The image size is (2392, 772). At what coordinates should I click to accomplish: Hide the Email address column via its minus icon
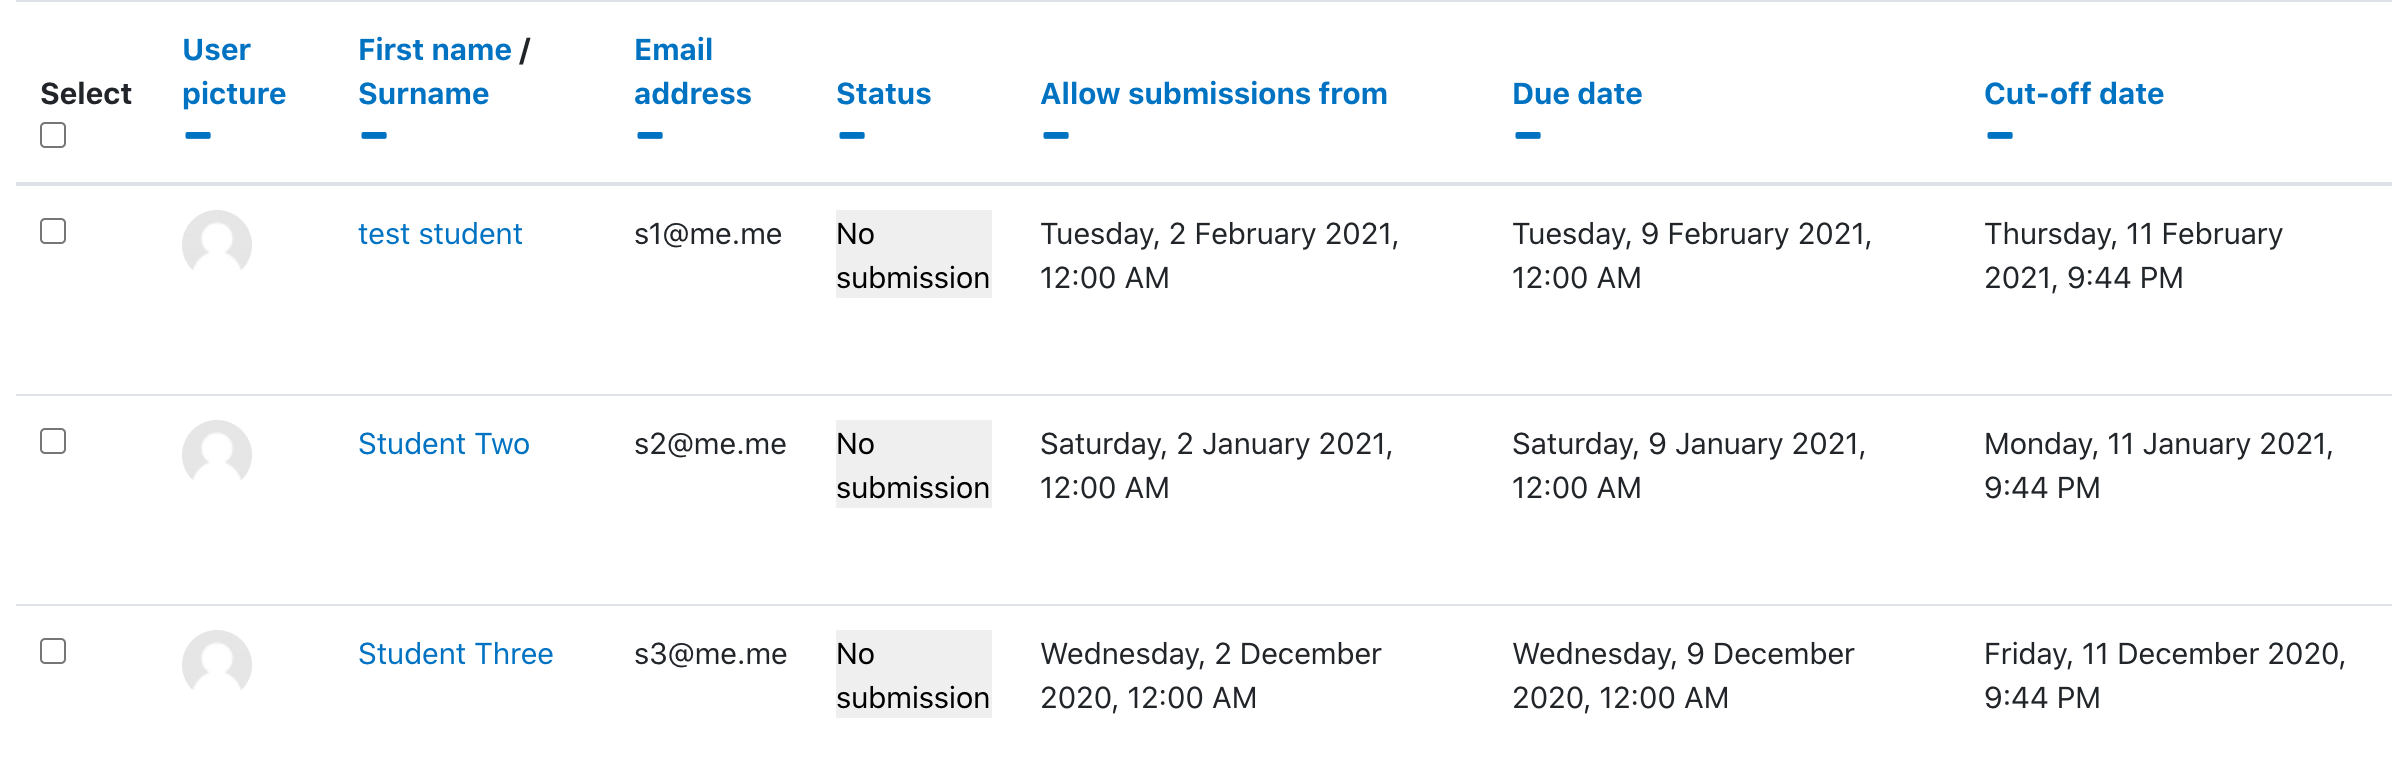click(x=650, y=135)
